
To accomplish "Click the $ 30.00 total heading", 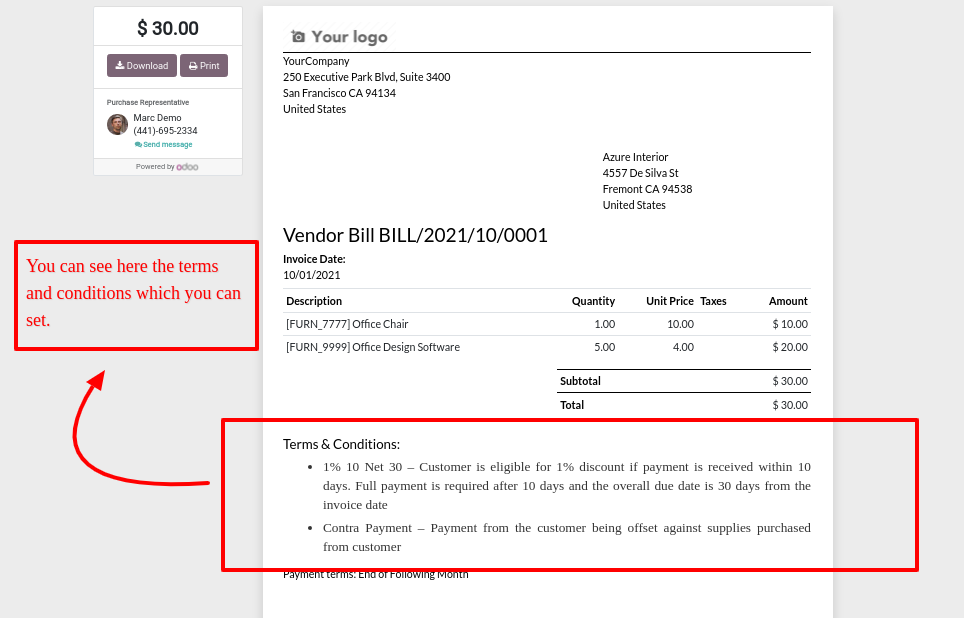I will 168,29.
